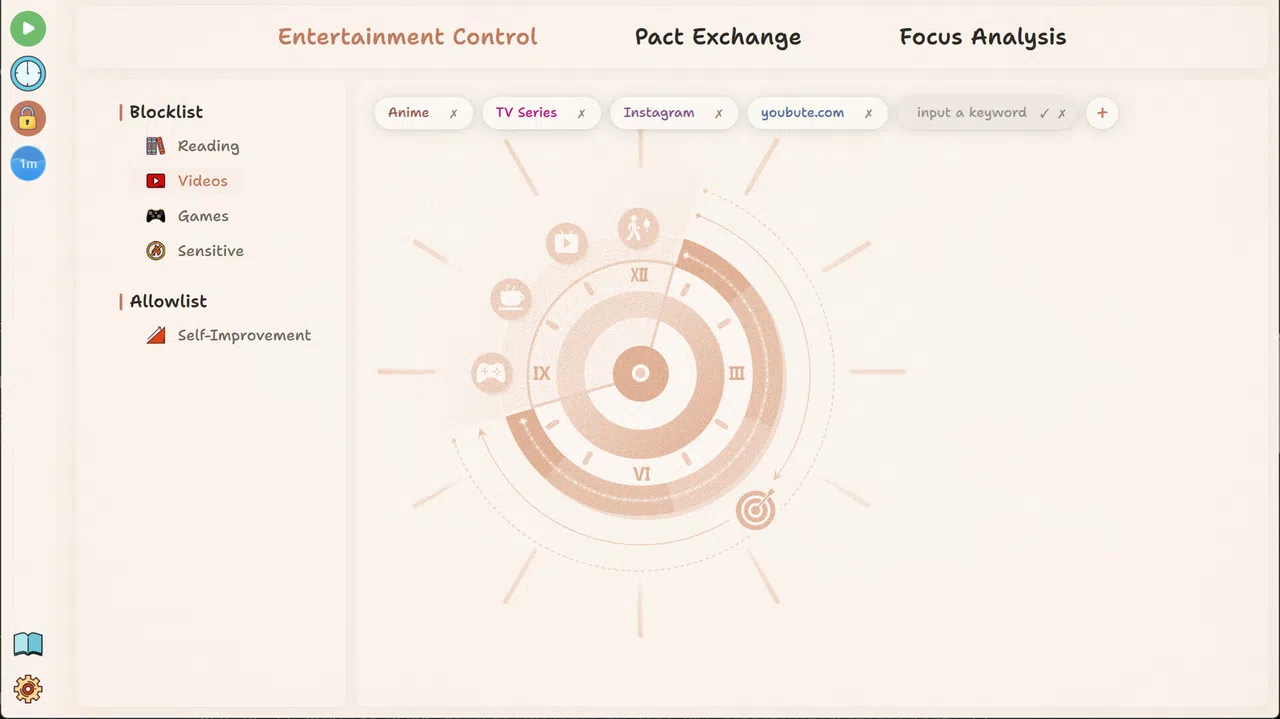Click the Blocklist section heading

click(x=166, y=112)
